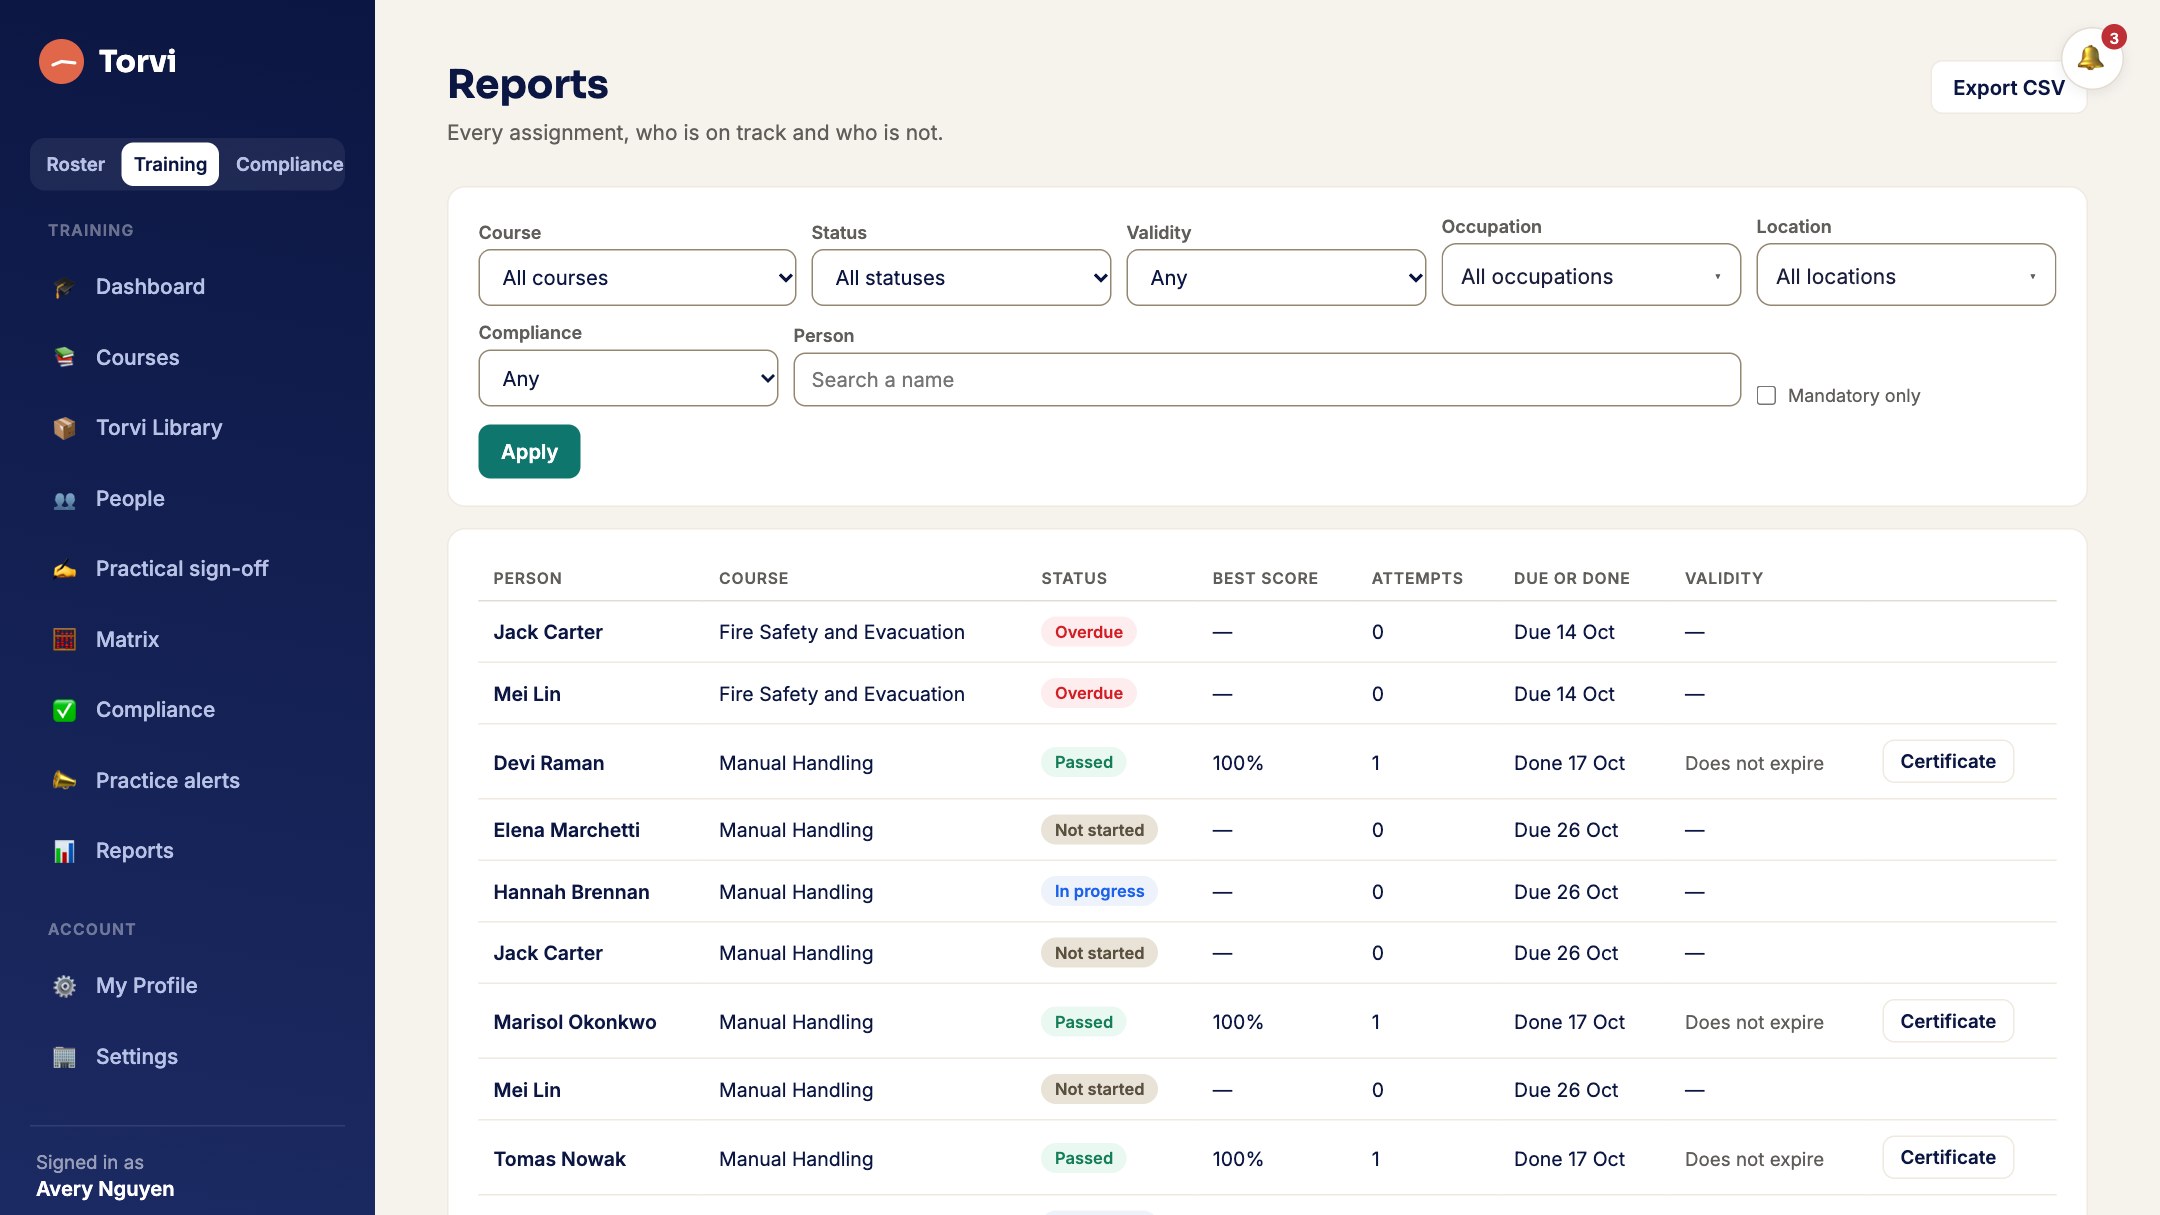Expand the Compliance filter dropdown
Image resolution: width=2160 pixels, height=1215 pixels.
tap(628, 378)
